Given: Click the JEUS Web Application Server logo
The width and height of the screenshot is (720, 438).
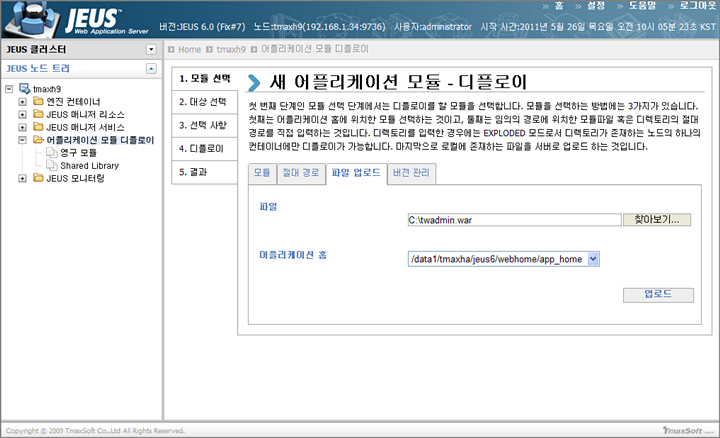Looking at the screenshot, I should click(x=76, y=20).
